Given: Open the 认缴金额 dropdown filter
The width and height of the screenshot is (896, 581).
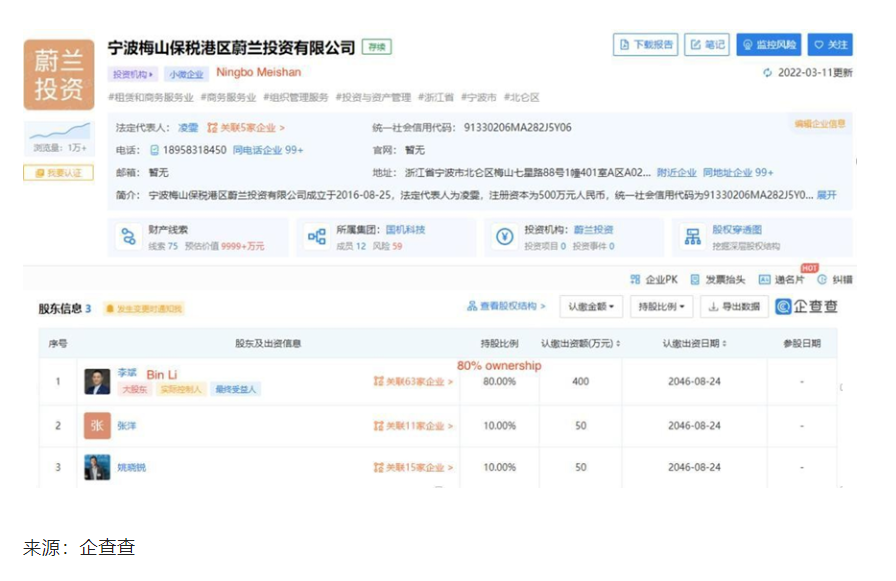Looking at the screenshot, I should point(591,307).
